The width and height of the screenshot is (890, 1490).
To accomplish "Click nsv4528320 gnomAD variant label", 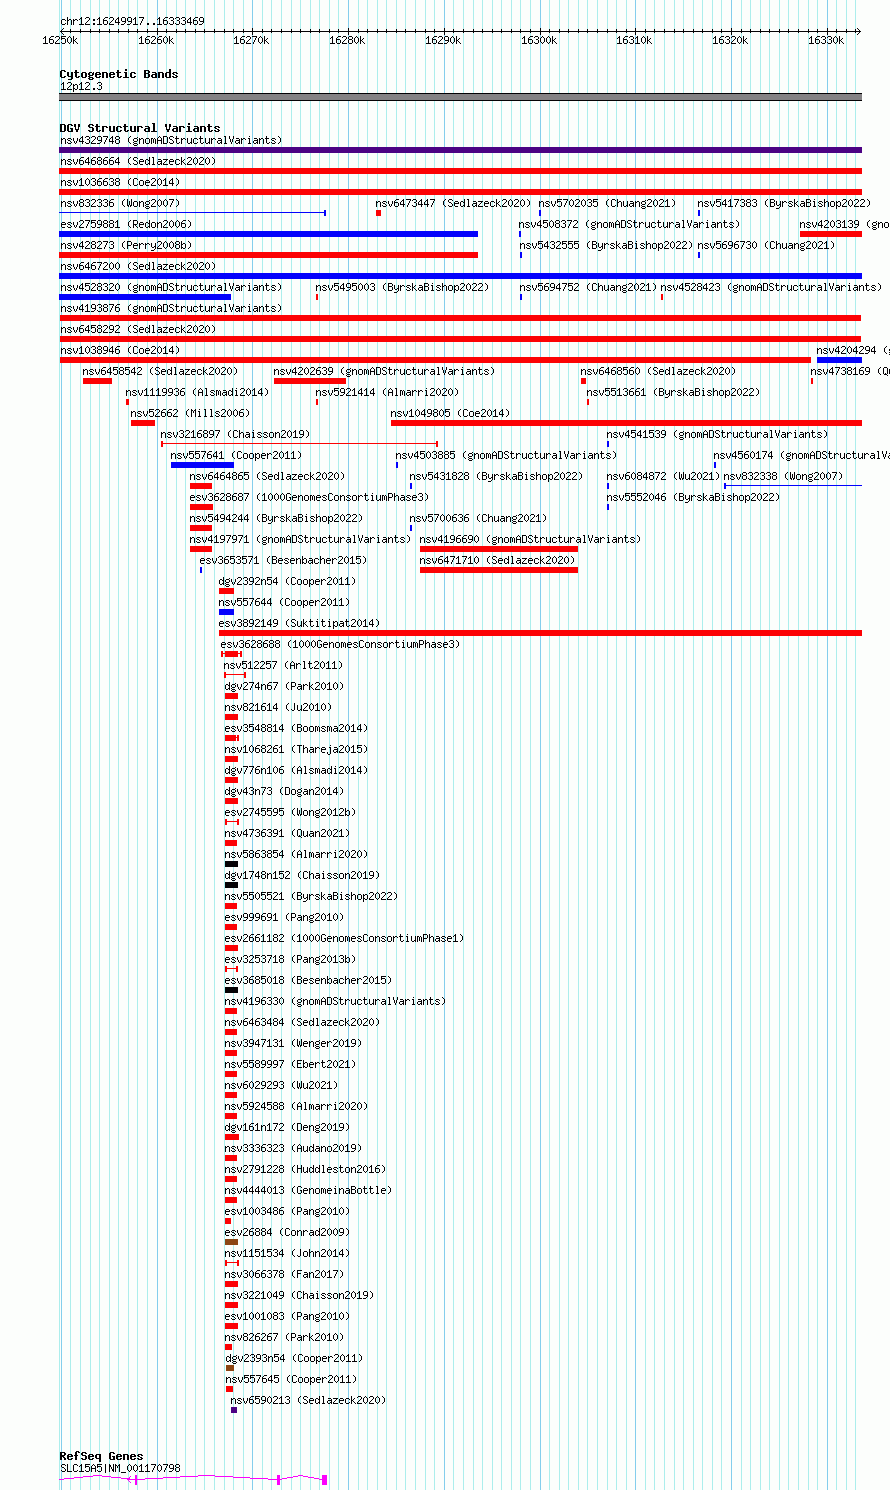I will 171,287.
